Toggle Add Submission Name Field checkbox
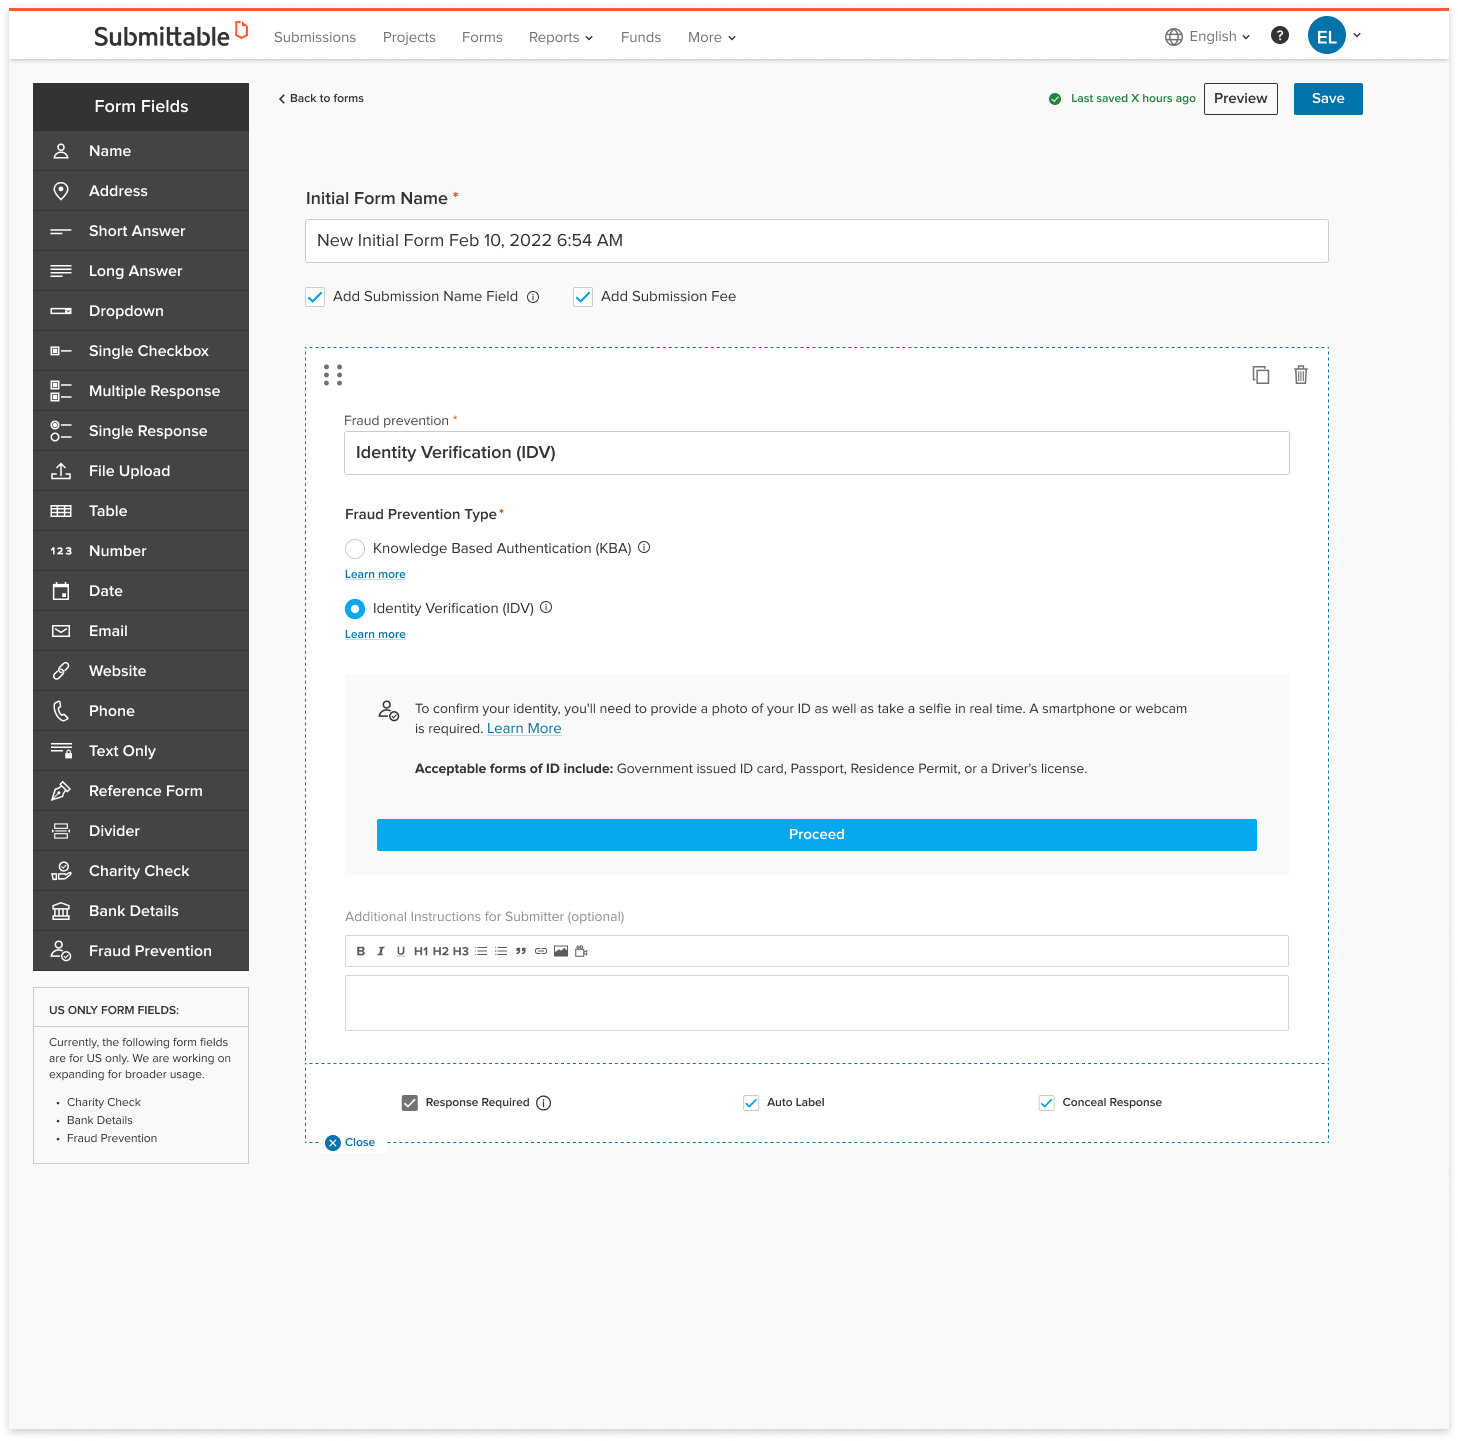This screenshot has height=1441, width=1458. click(315, 297)
